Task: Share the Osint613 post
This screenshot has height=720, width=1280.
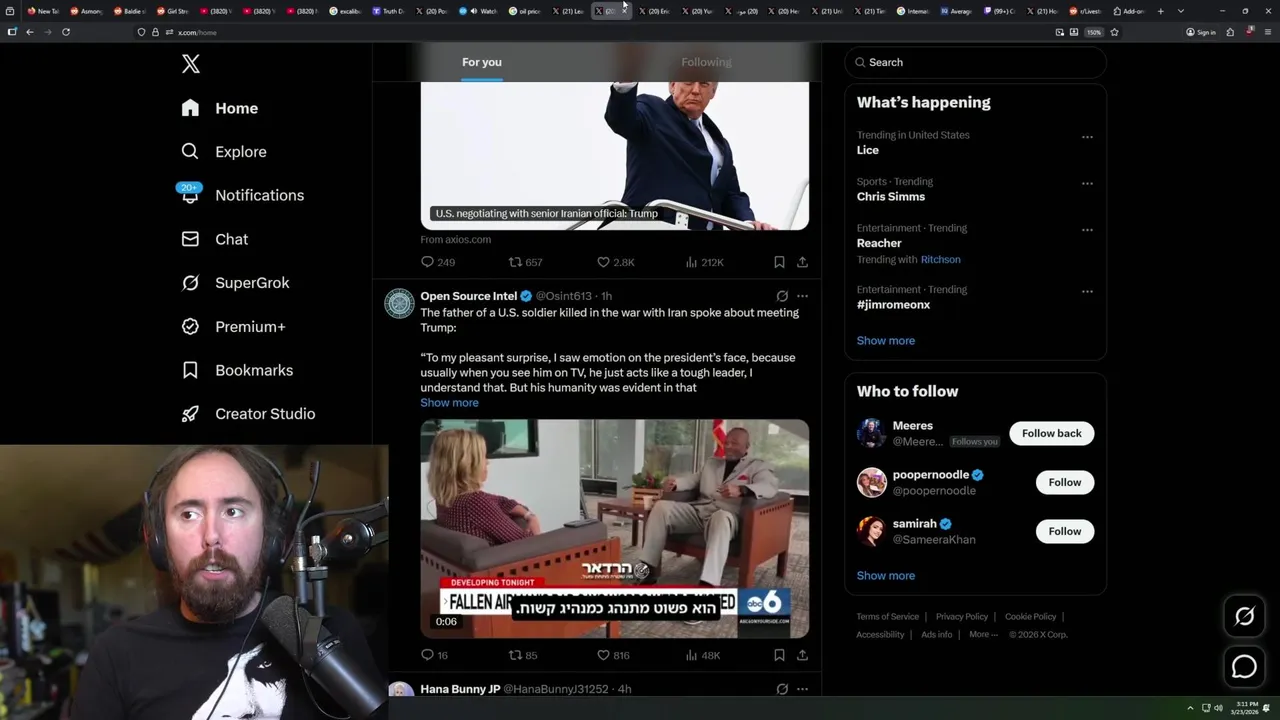Action: (x=802, y=655)
